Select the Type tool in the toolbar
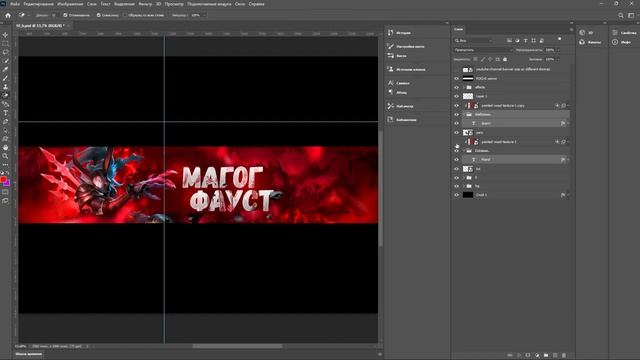Image resolution: width=640 pixels, height=360 pixels. click(5, 113)
